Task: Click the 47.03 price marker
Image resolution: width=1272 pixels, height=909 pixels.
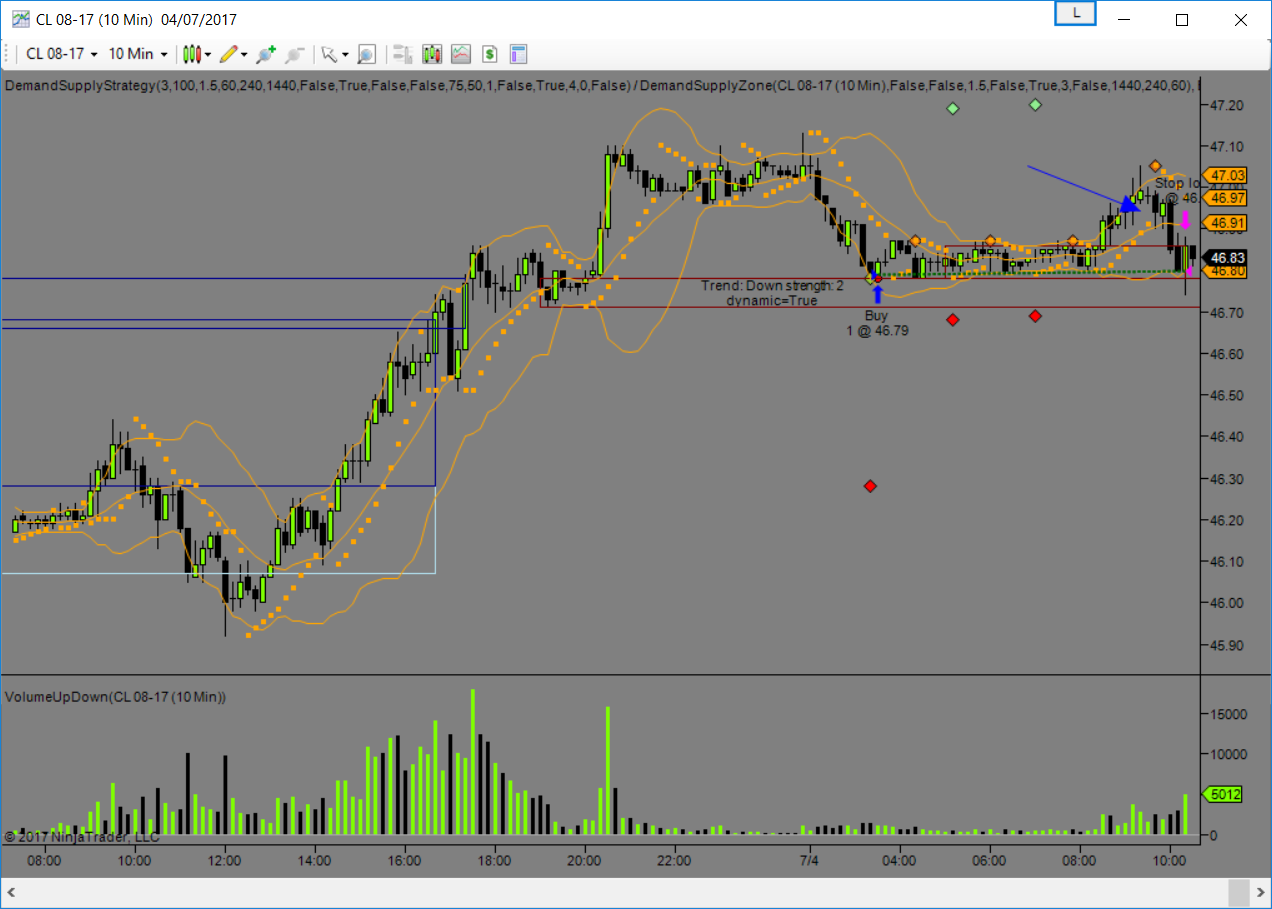Action: (1225, 175)
